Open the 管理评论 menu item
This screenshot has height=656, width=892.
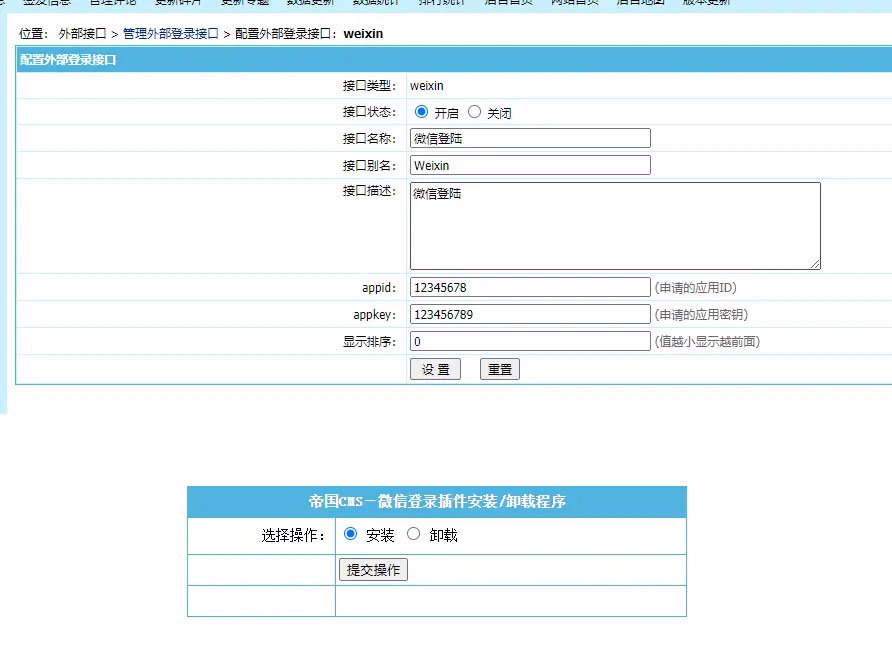point(110,3)
